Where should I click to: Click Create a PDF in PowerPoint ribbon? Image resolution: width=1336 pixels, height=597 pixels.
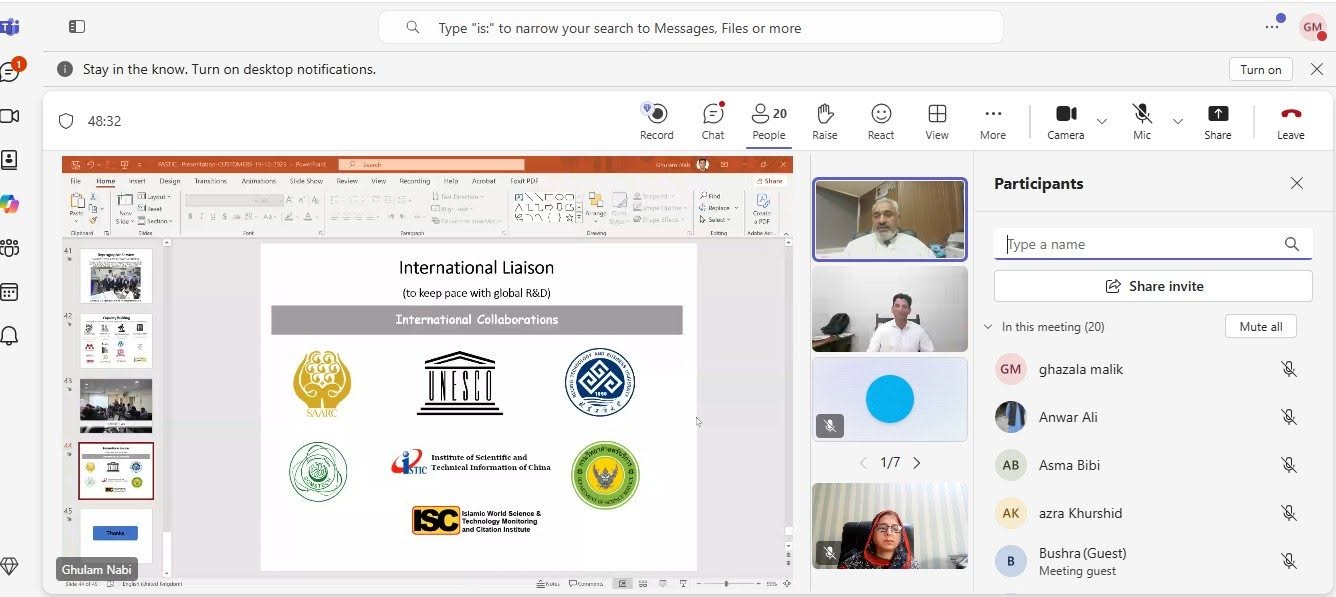click(762, 207)
